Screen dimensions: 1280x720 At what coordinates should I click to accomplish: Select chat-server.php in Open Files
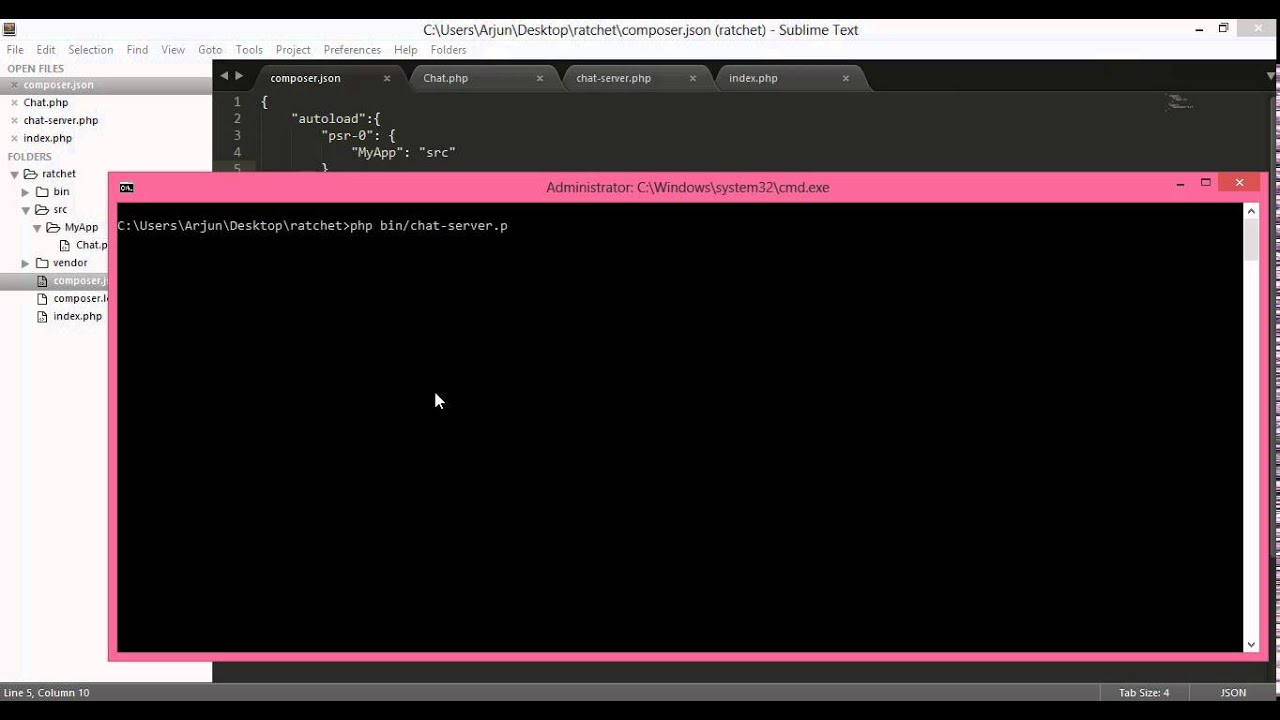[61, 121]
